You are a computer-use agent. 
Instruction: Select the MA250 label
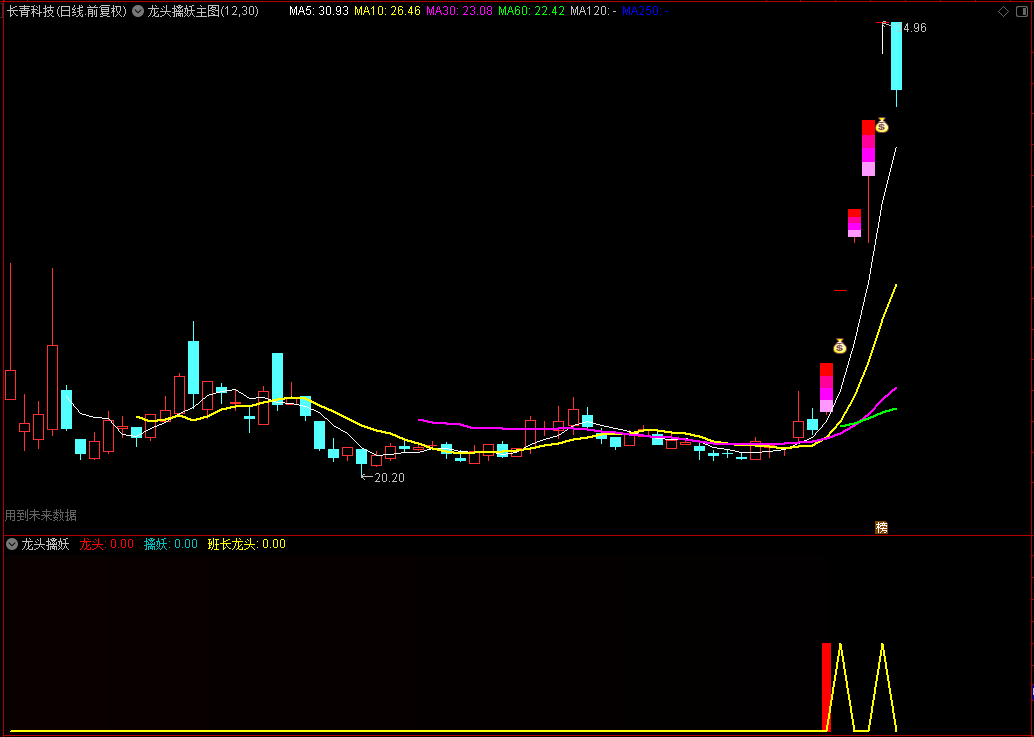(645, 11)
